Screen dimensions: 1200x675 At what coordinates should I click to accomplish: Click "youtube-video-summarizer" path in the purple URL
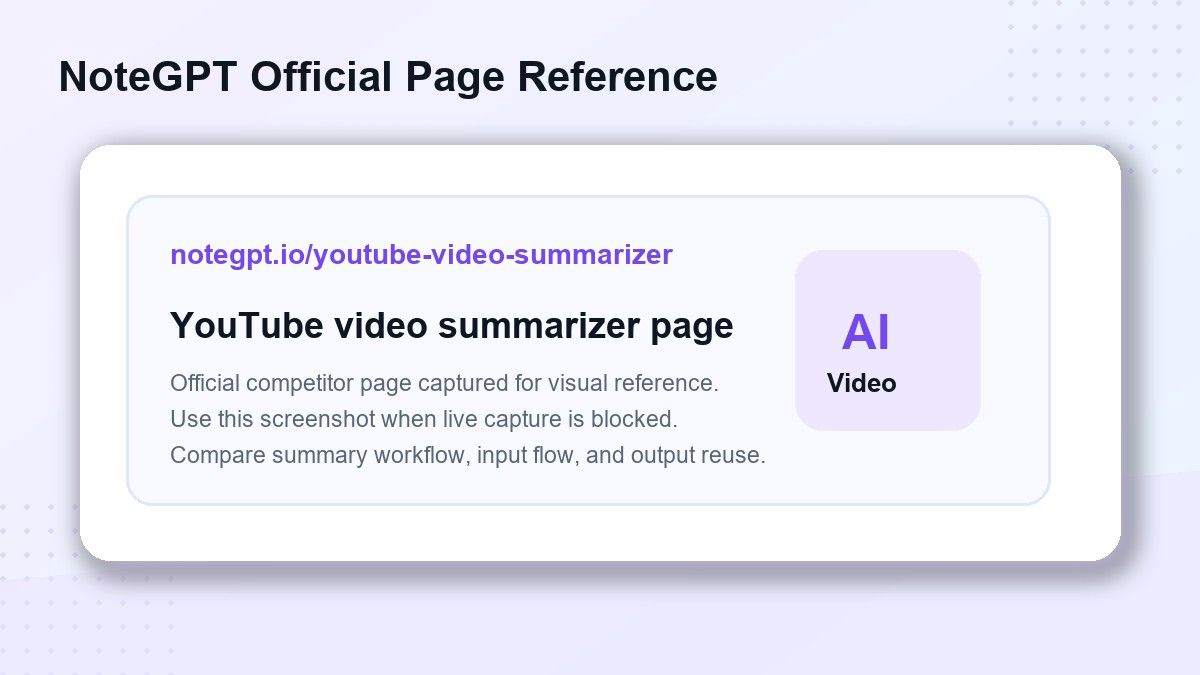[x=492, y=255]
